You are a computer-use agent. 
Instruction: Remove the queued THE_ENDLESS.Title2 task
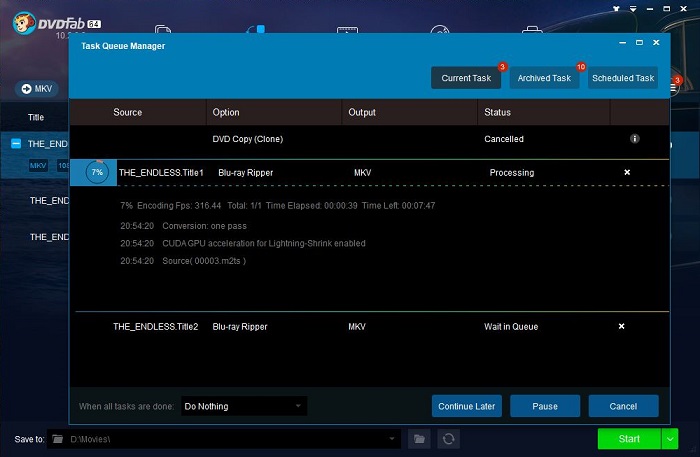click(621, 326)
